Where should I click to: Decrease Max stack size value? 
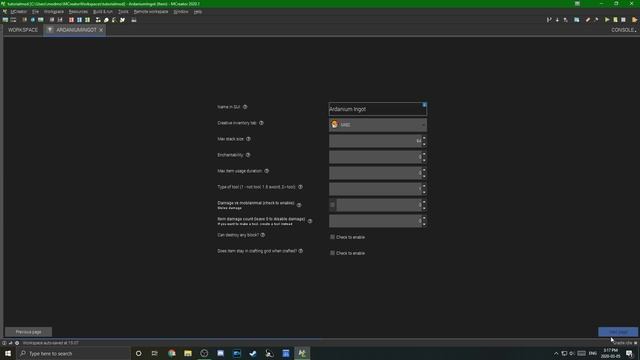424,144
